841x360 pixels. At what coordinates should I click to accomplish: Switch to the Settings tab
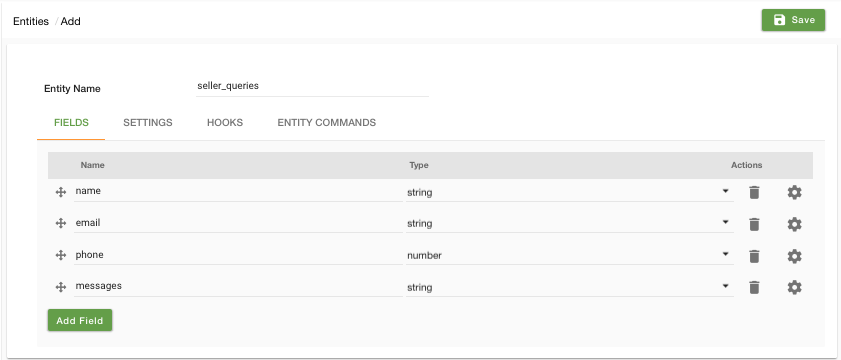click(x=148, y=122)
